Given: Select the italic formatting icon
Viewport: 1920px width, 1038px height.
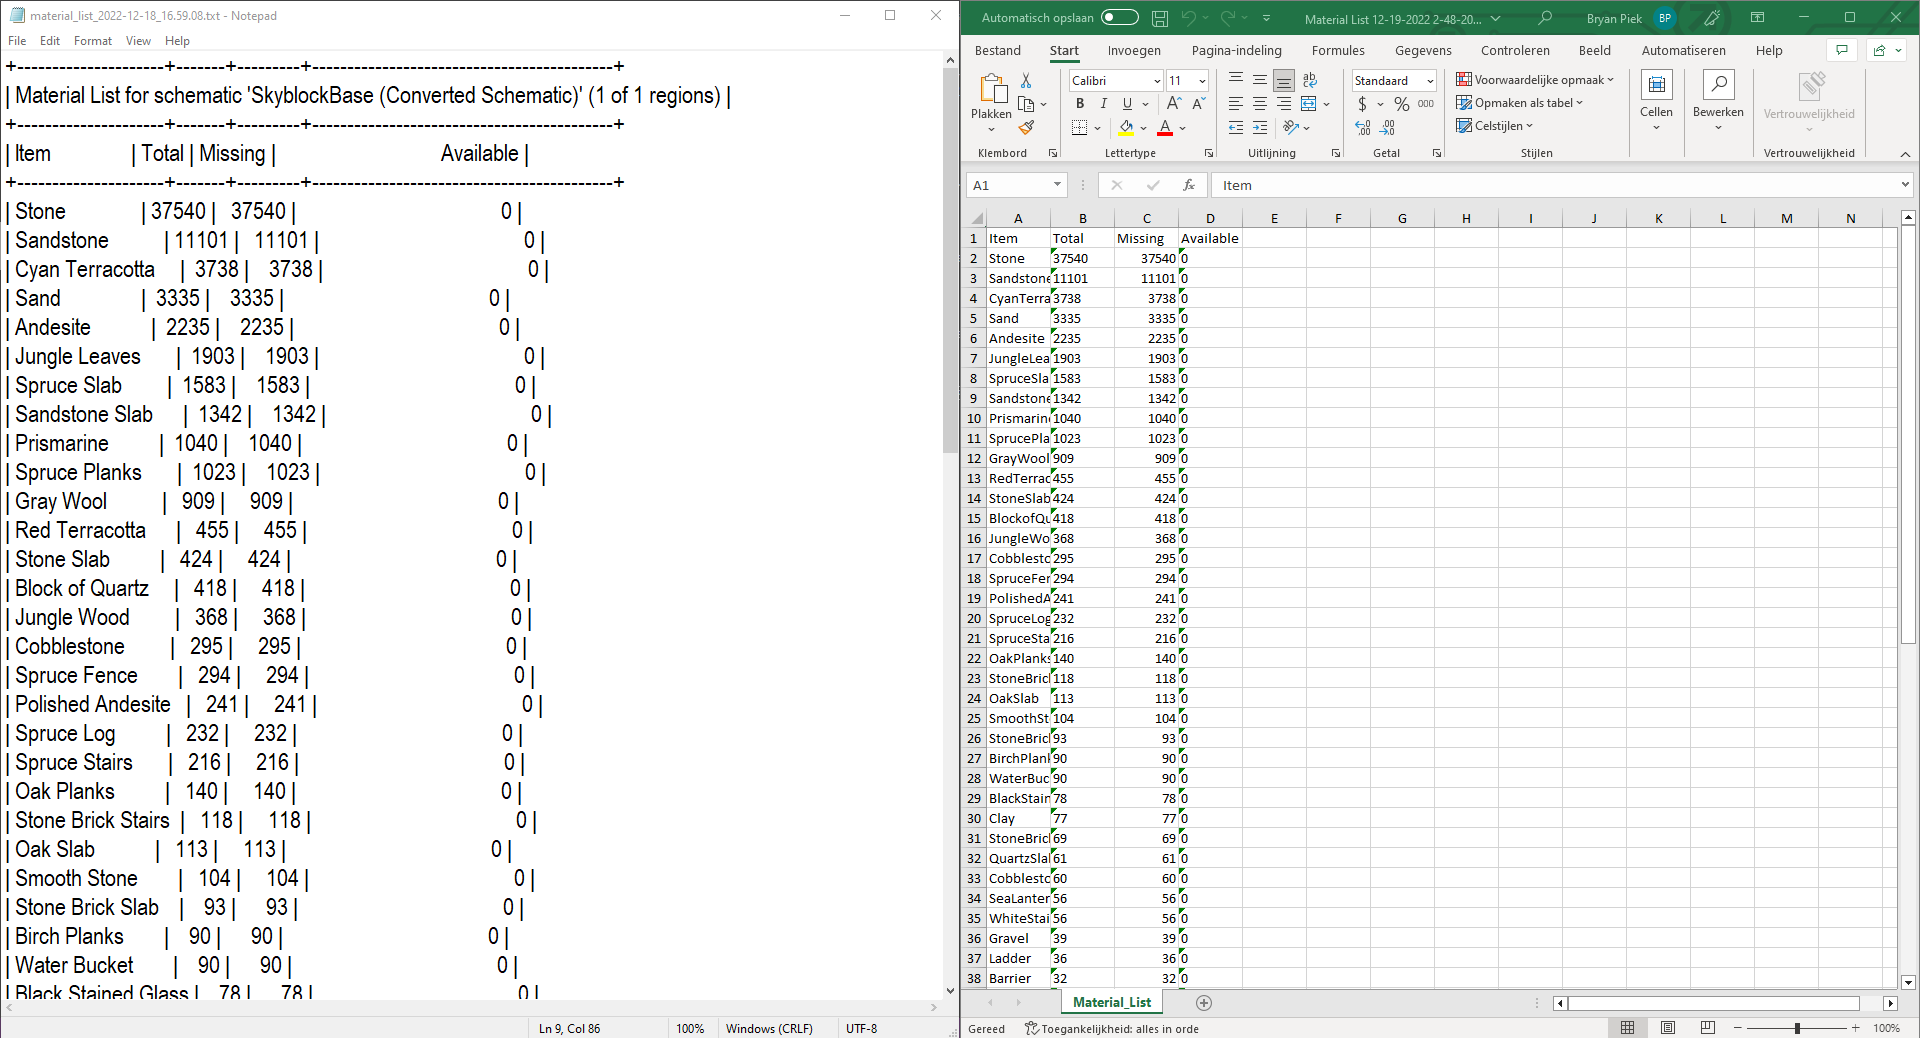Looking at the screenshot, I should (x=1103, y=103).
